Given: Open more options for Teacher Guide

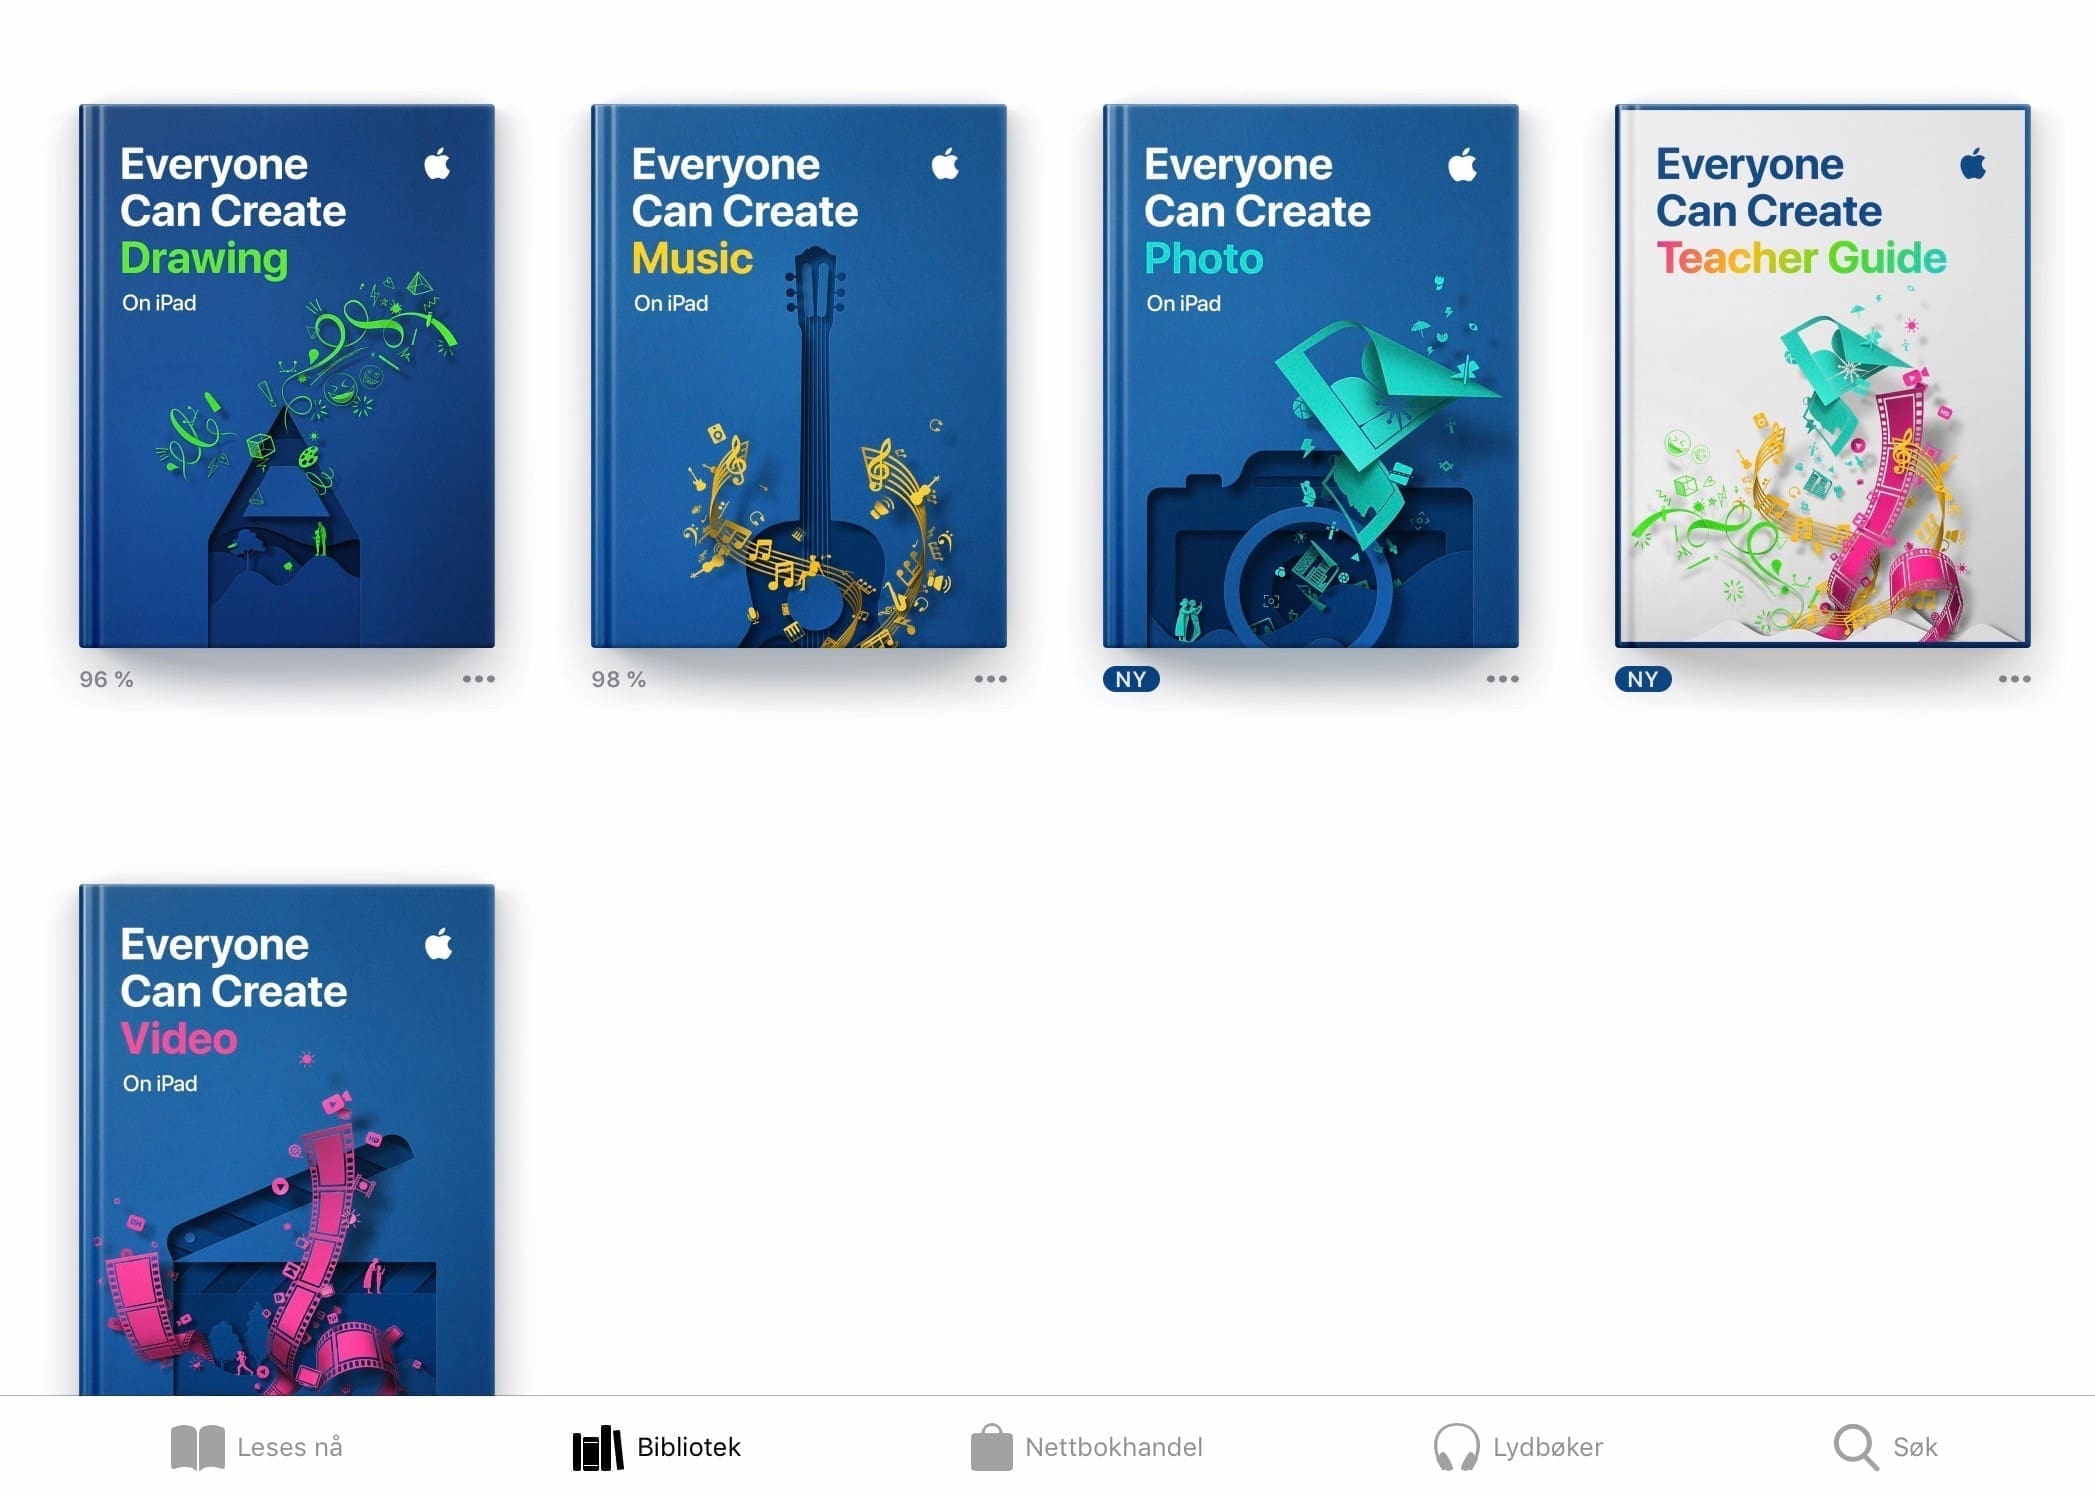Looking at the screenshot, I should click(x=2015, y=679).
